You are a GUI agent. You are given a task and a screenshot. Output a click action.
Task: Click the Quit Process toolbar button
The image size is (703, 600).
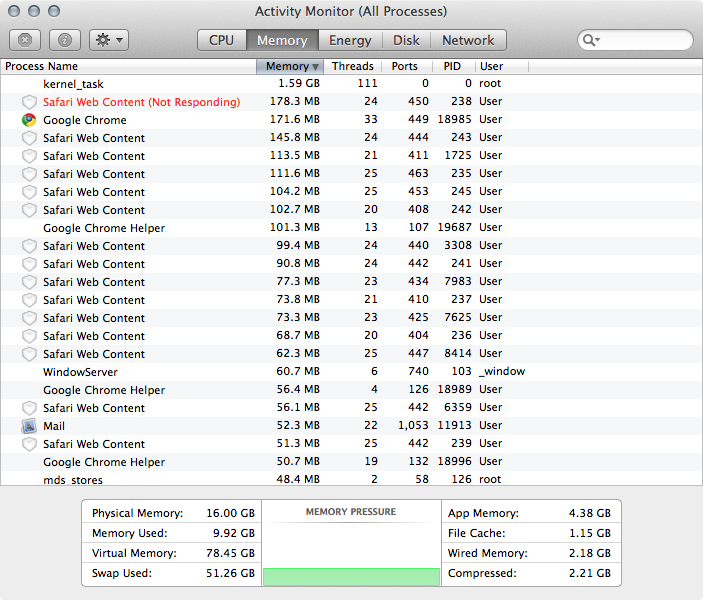tap(25, 40)
